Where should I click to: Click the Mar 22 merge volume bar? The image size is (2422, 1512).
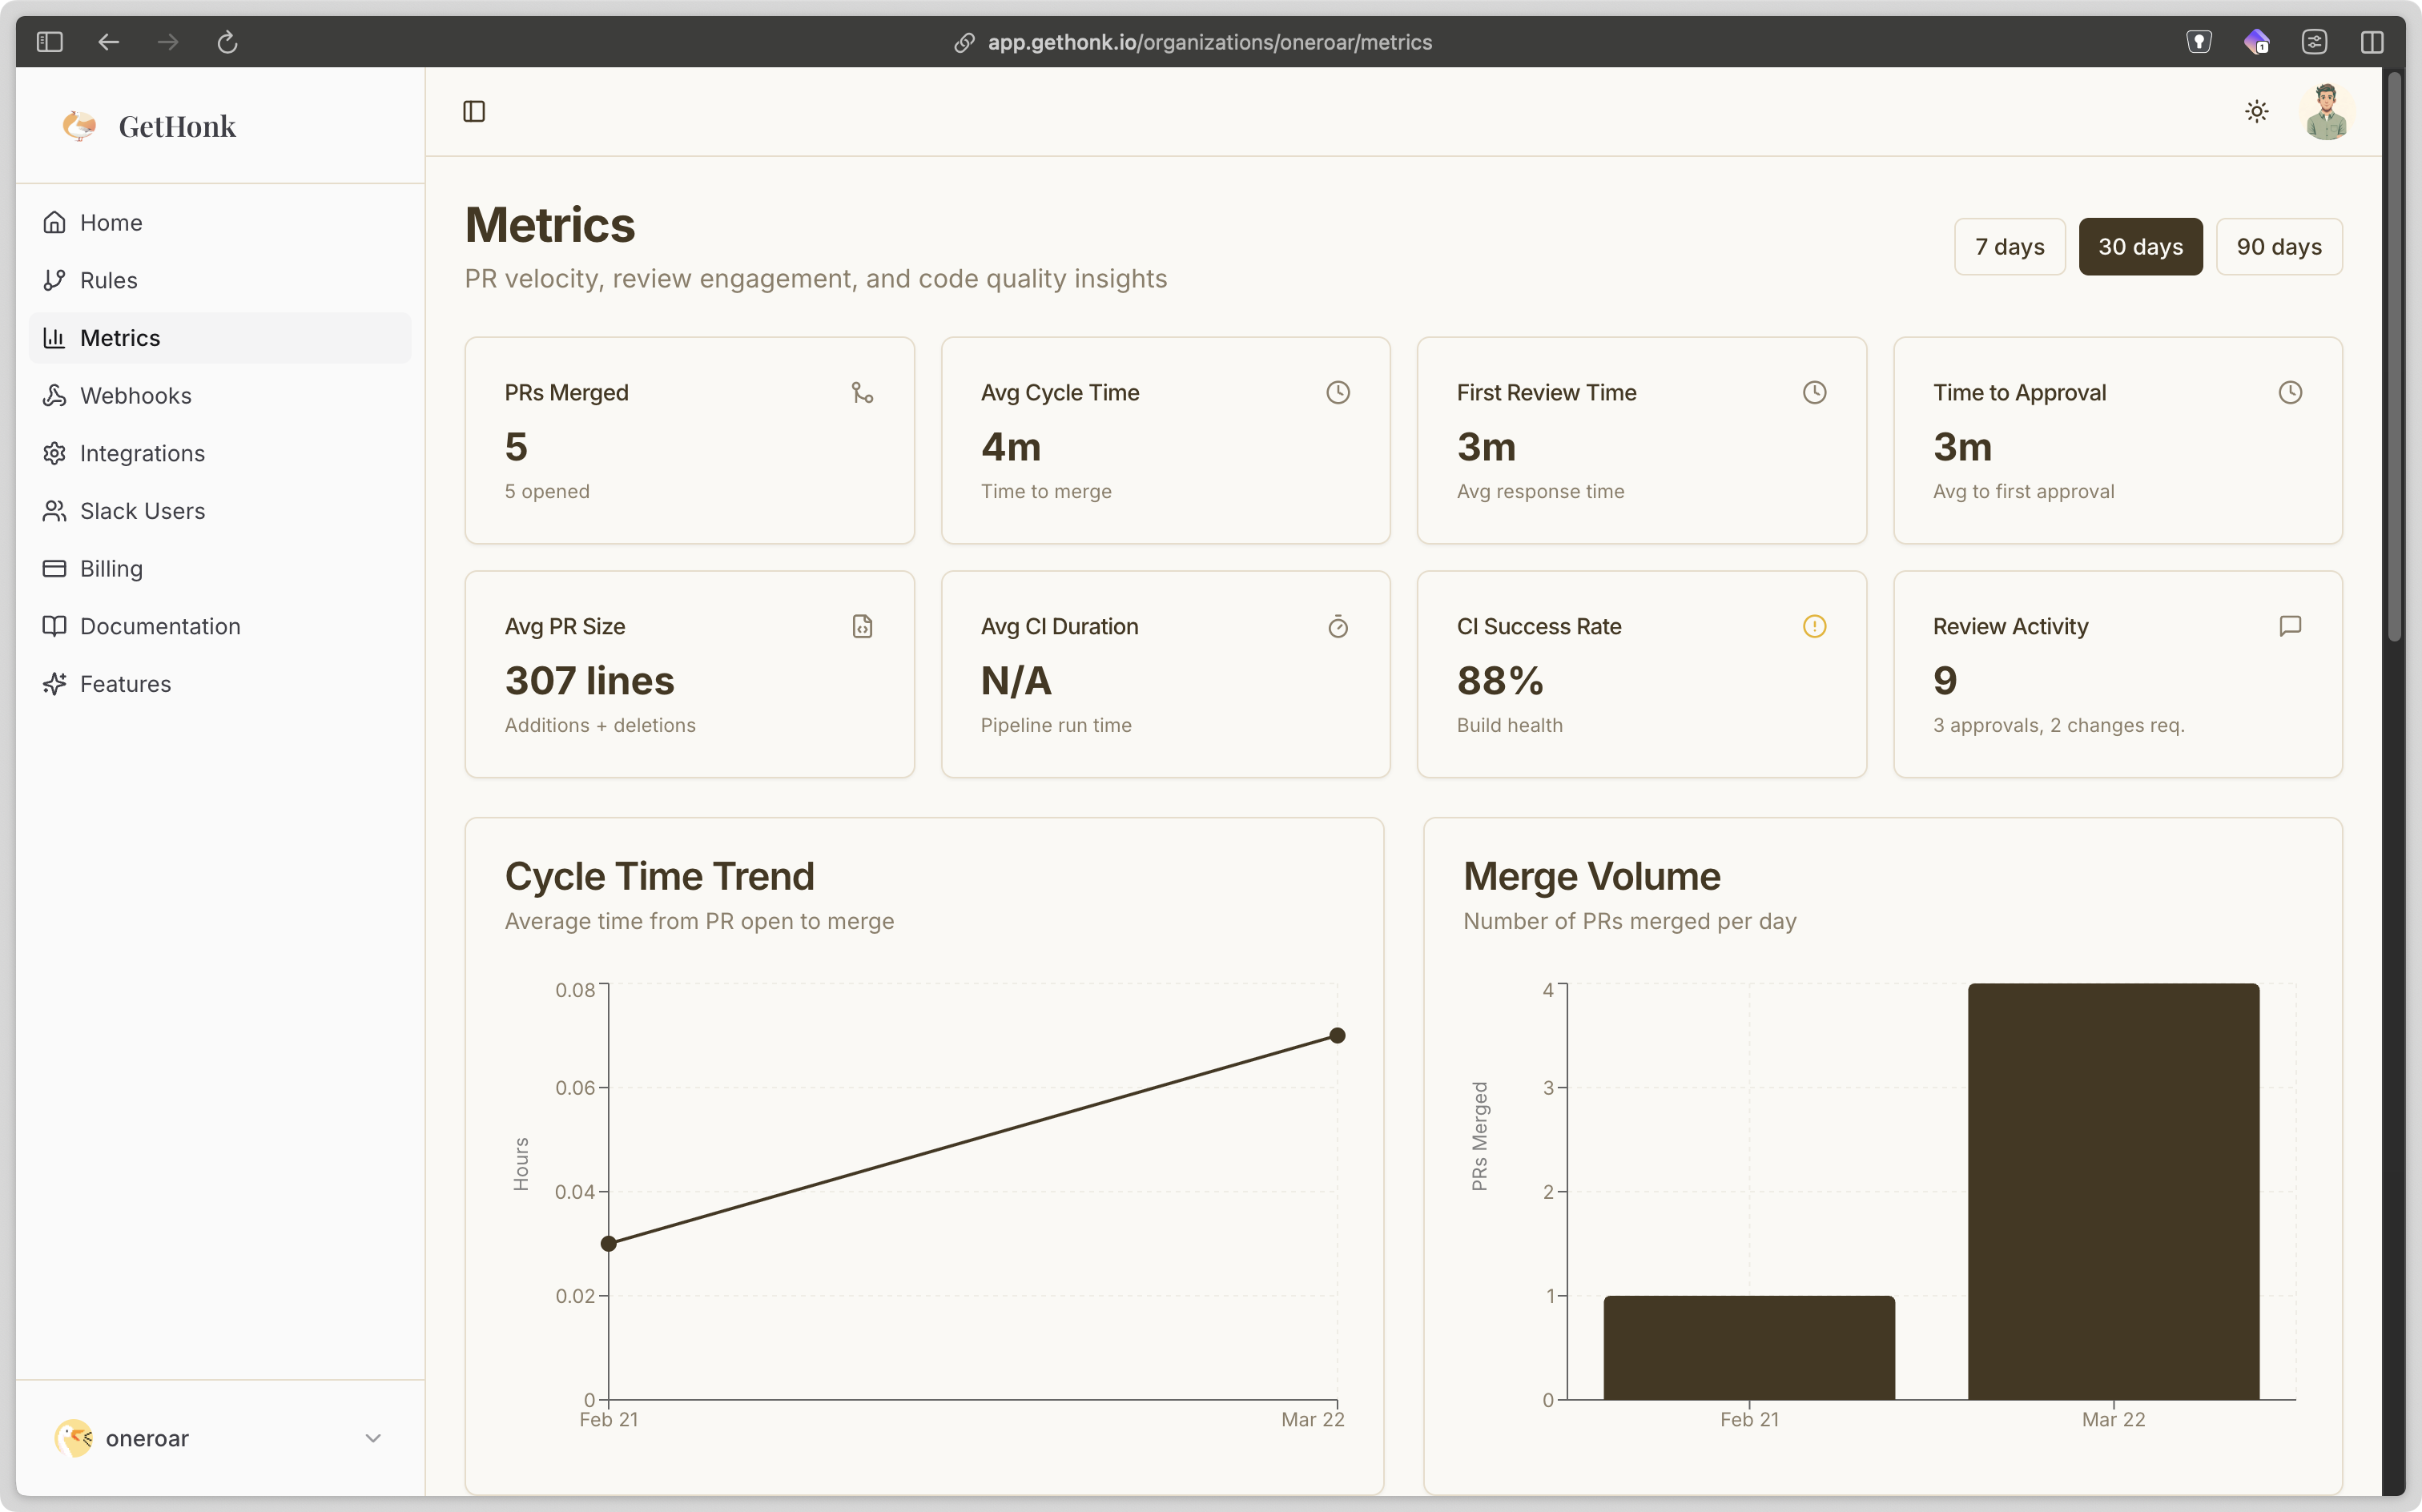point(2113,1192)
